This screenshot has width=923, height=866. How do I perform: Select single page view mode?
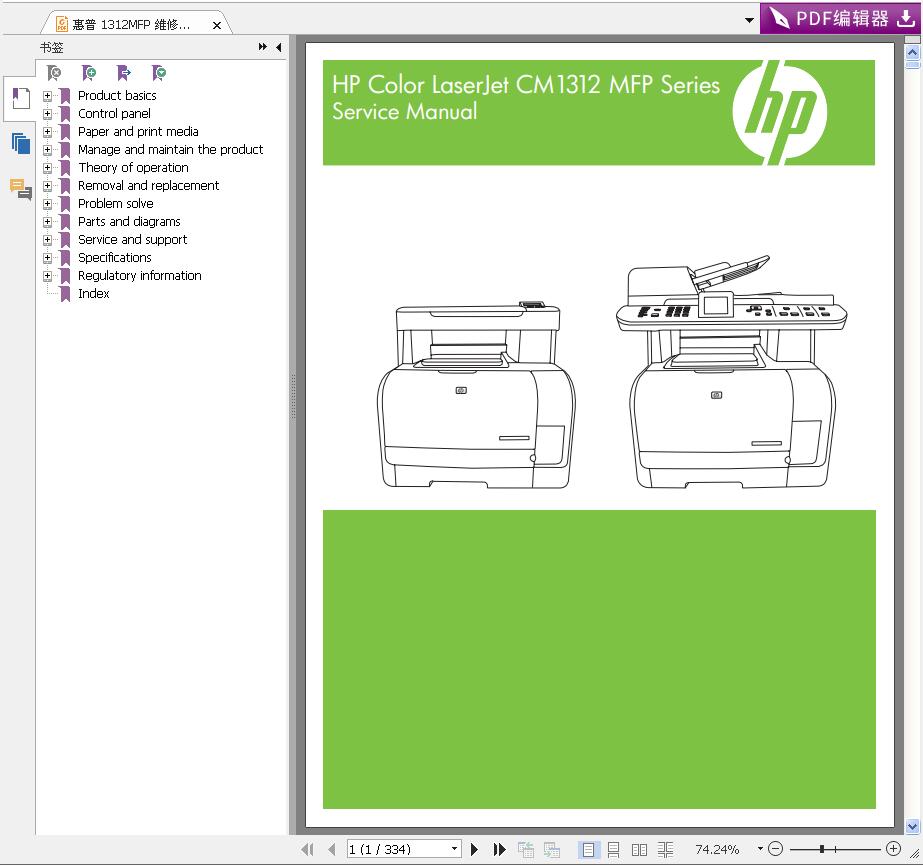tap(587, 850)
